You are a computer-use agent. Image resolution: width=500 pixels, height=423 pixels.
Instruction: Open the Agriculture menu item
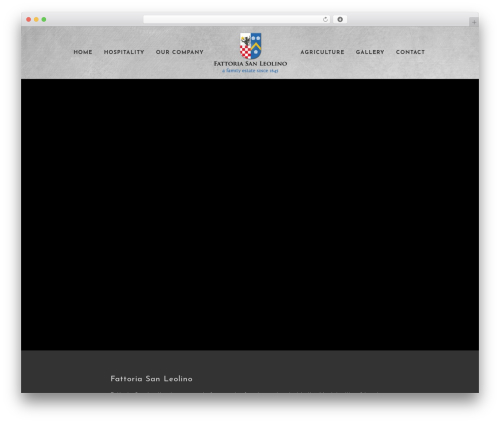[x=322, y=52]
